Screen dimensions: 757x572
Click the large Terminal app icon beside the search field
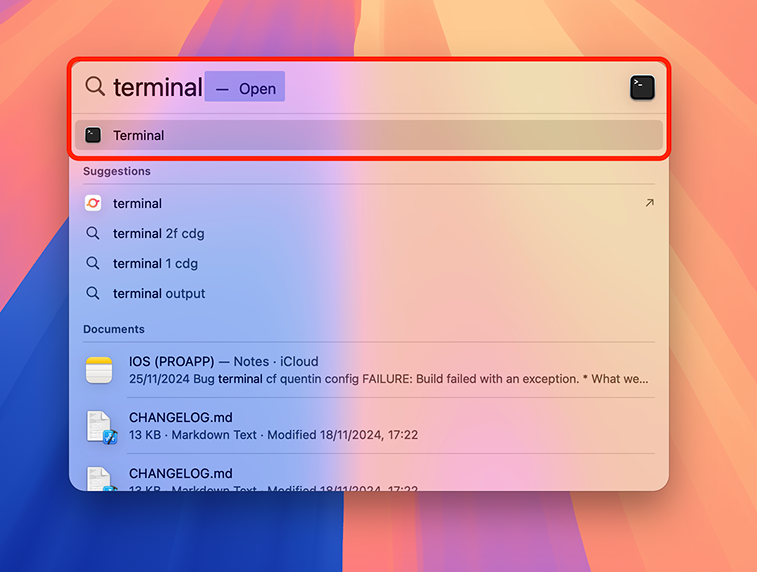click(x=642, y=87)
